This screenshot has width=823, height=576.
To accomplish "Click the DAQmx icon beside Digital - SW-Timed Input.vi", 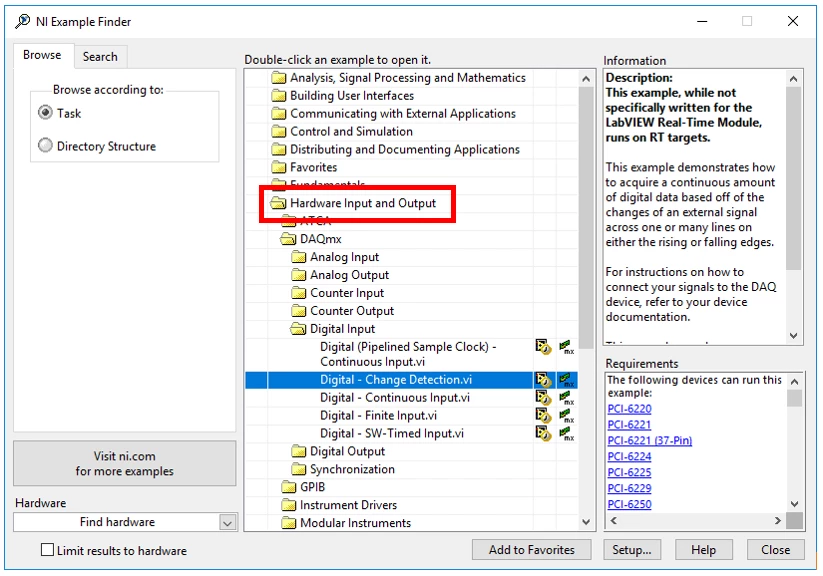I will [x=567, y=433].
